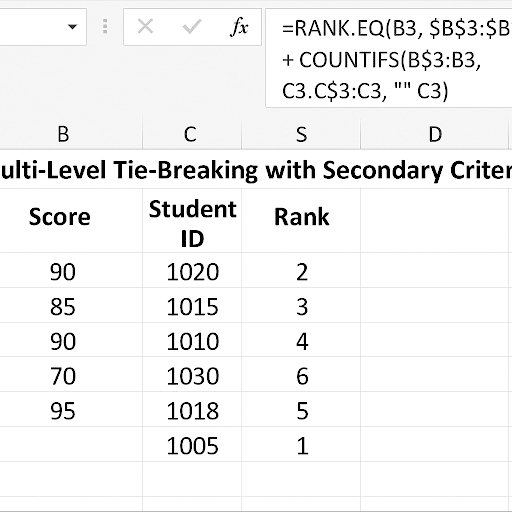Viewport: 512px width, 512px height.
Task: Select Student ID 1030 cell
Action: pyautogui.click(x=192, y=374)
